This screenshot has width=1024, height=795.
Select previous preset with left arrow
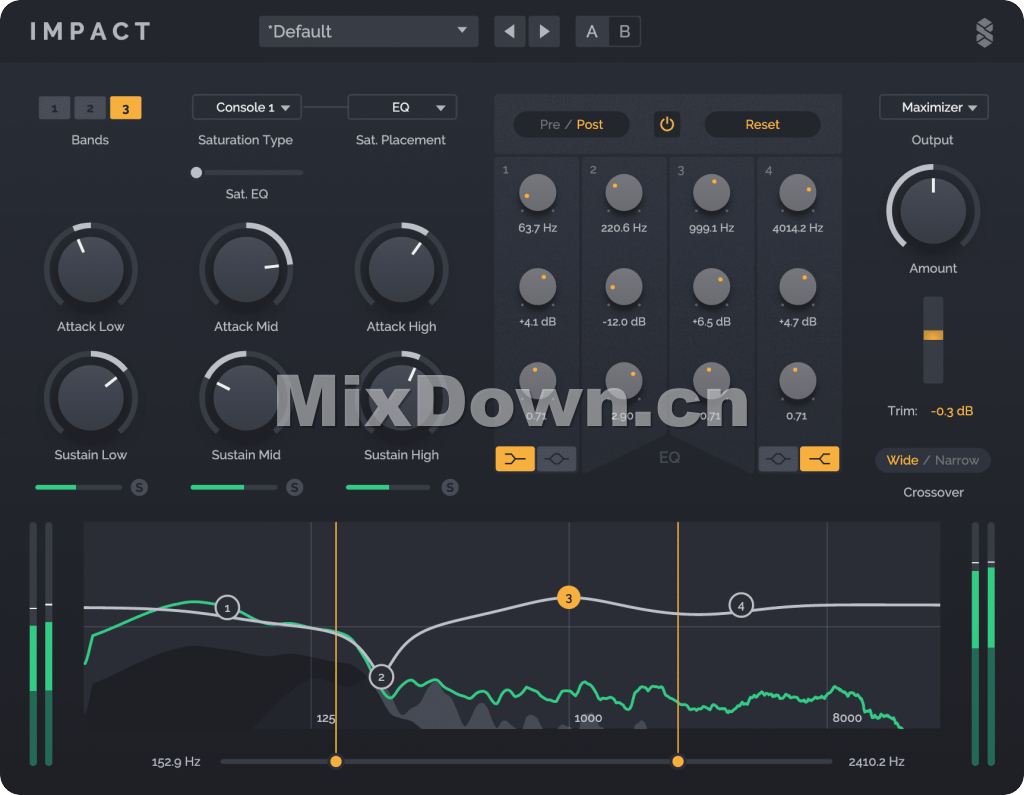[x=510, y=31]
